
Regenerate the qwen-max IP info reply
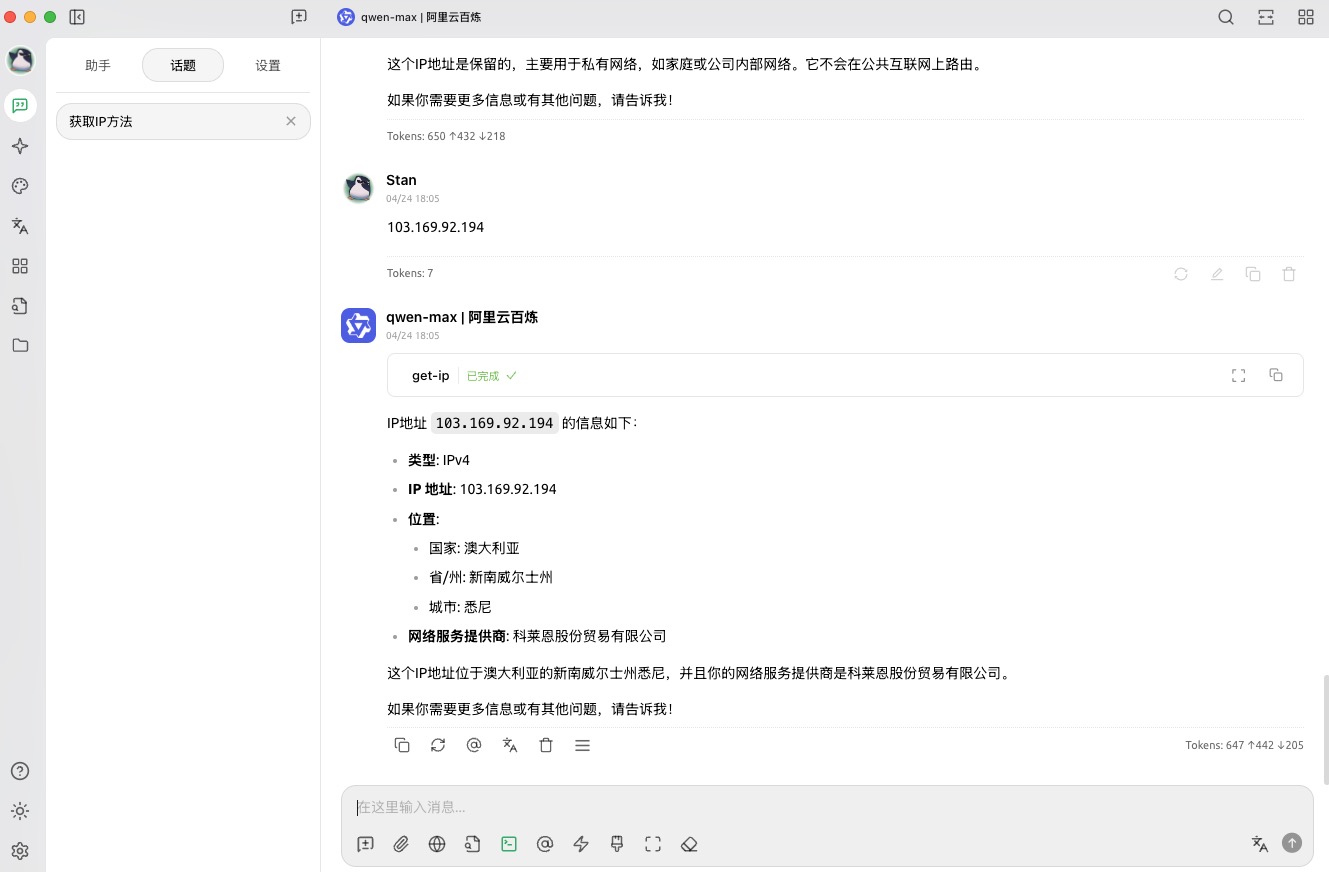[x=438, y=745]
